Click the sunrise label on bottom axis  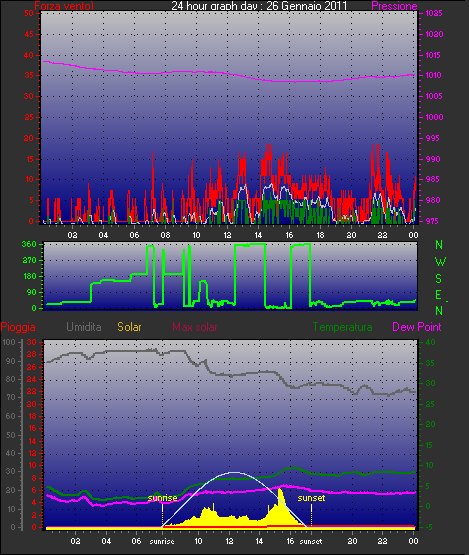point(162,542)
